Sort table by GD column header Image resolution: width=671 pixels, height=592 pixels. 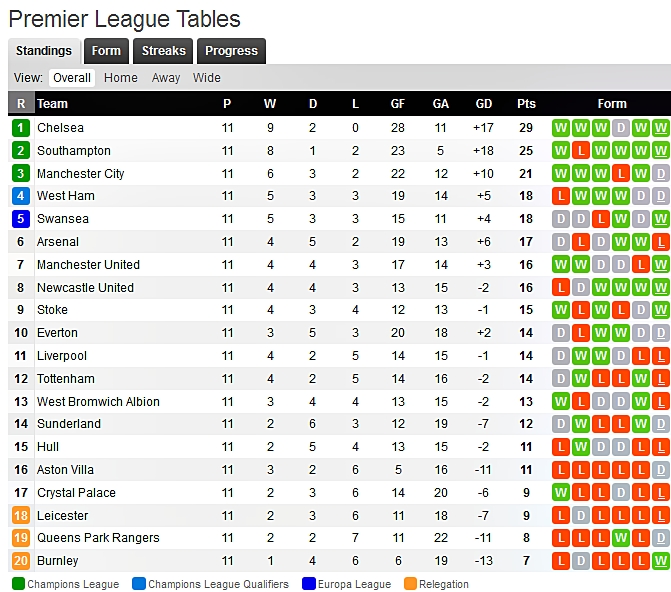click(484, 104)
